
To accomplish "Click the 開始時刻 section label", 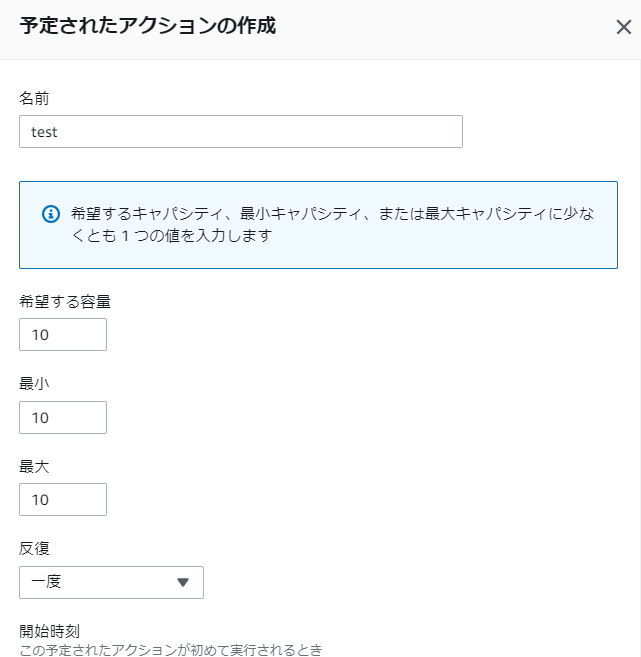I will [49, 631].
